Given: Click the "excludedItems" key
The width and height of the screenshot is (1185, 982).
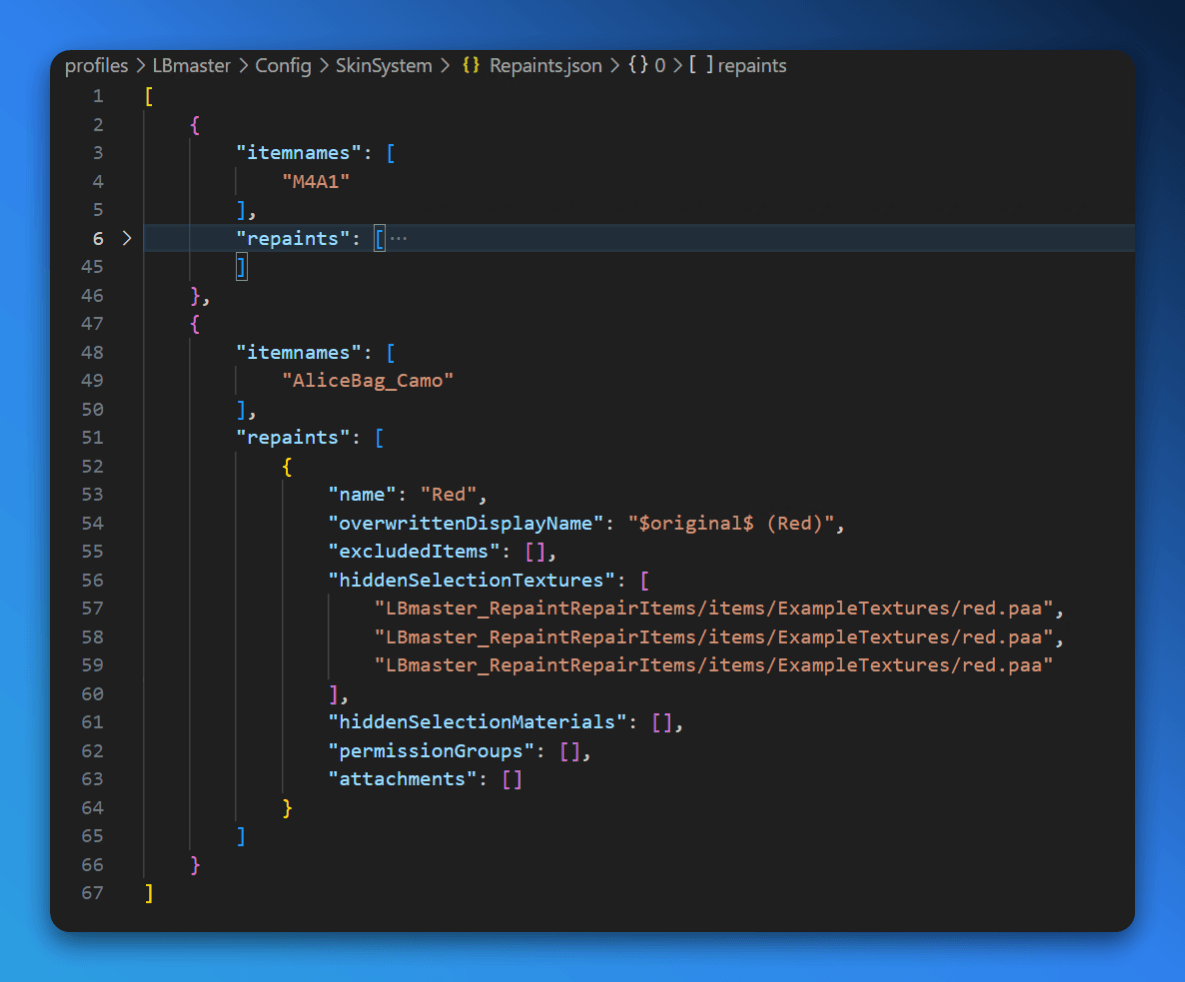Looking at the screenshot, I should click(414, 552).
